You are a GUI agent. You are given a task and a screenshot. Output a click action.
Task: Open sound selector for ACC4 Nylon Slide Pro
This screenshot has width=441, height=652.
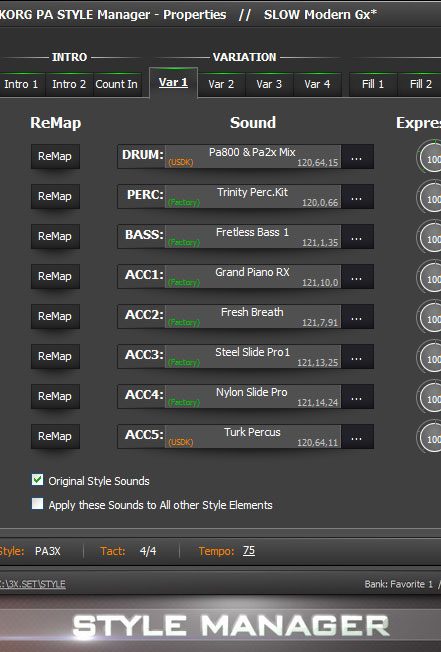357,396
